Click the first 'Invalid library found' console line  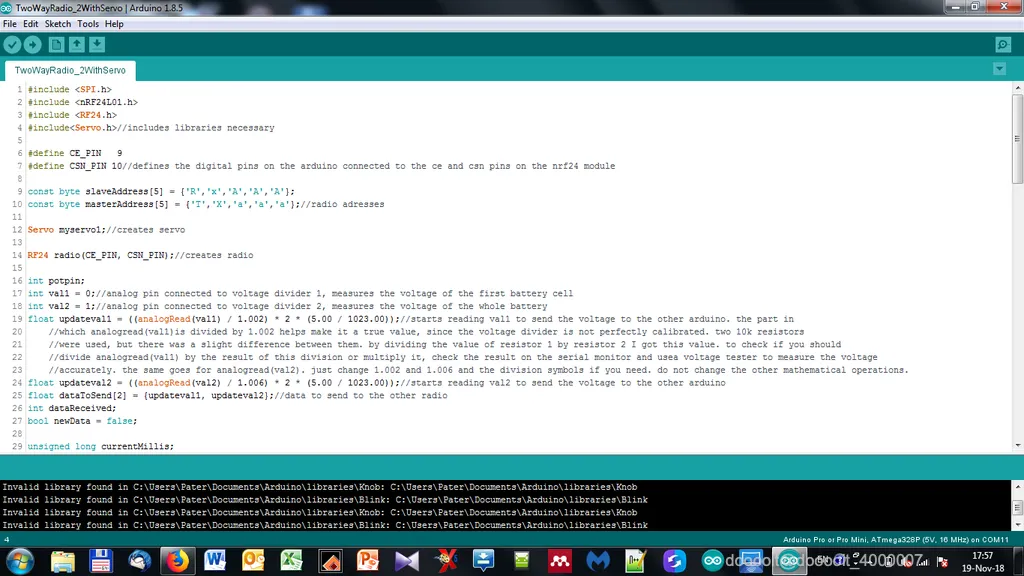[320, 487]
